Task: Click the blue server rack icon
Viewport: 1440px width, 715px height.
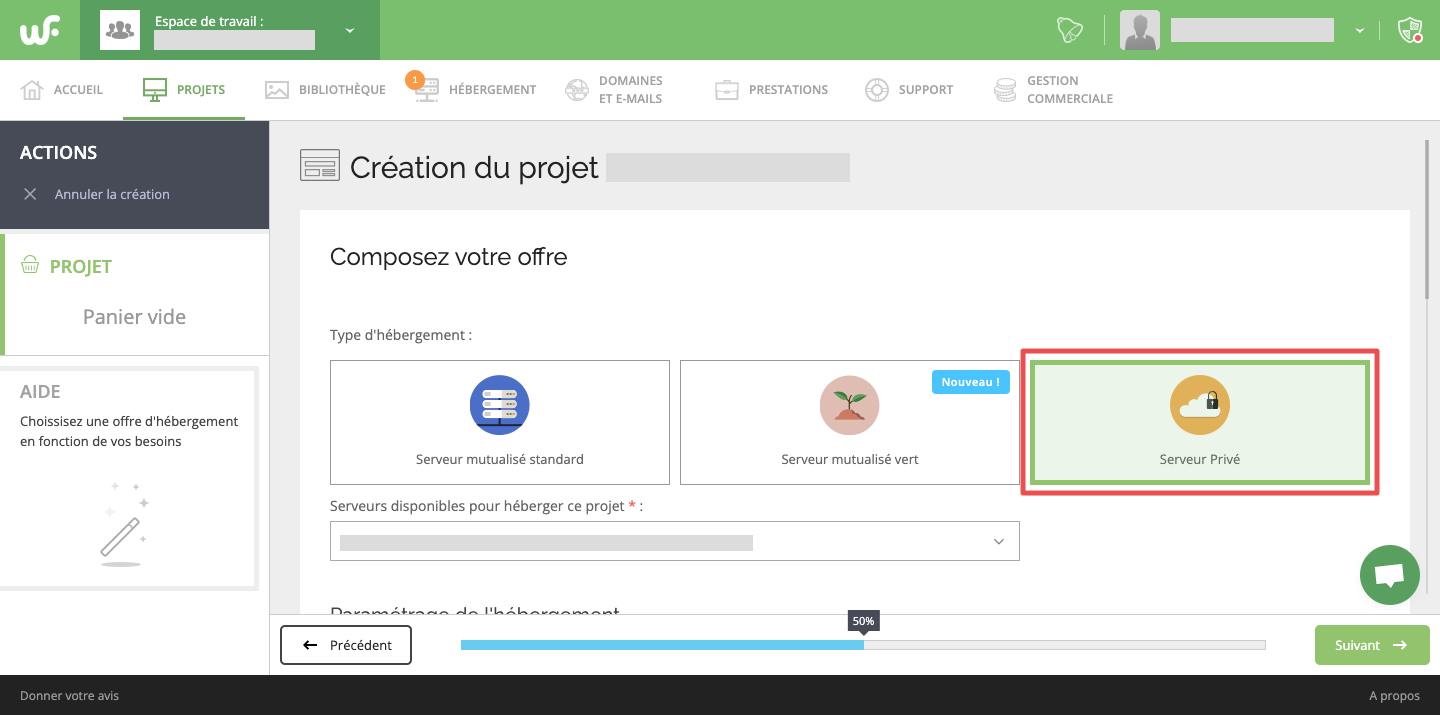Action: point(500,405)
